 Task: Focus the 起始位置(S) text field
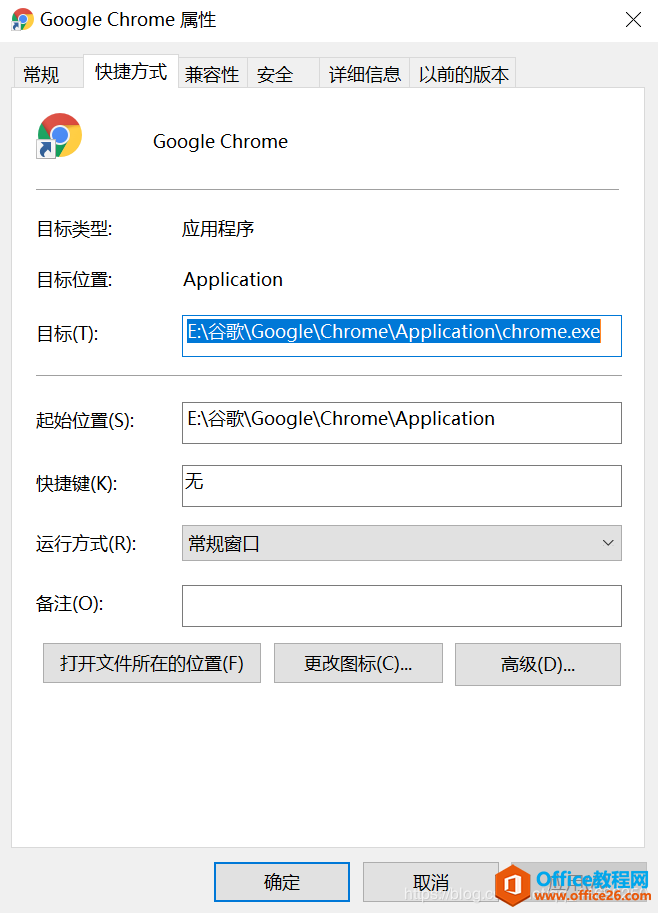click(401, 422)
